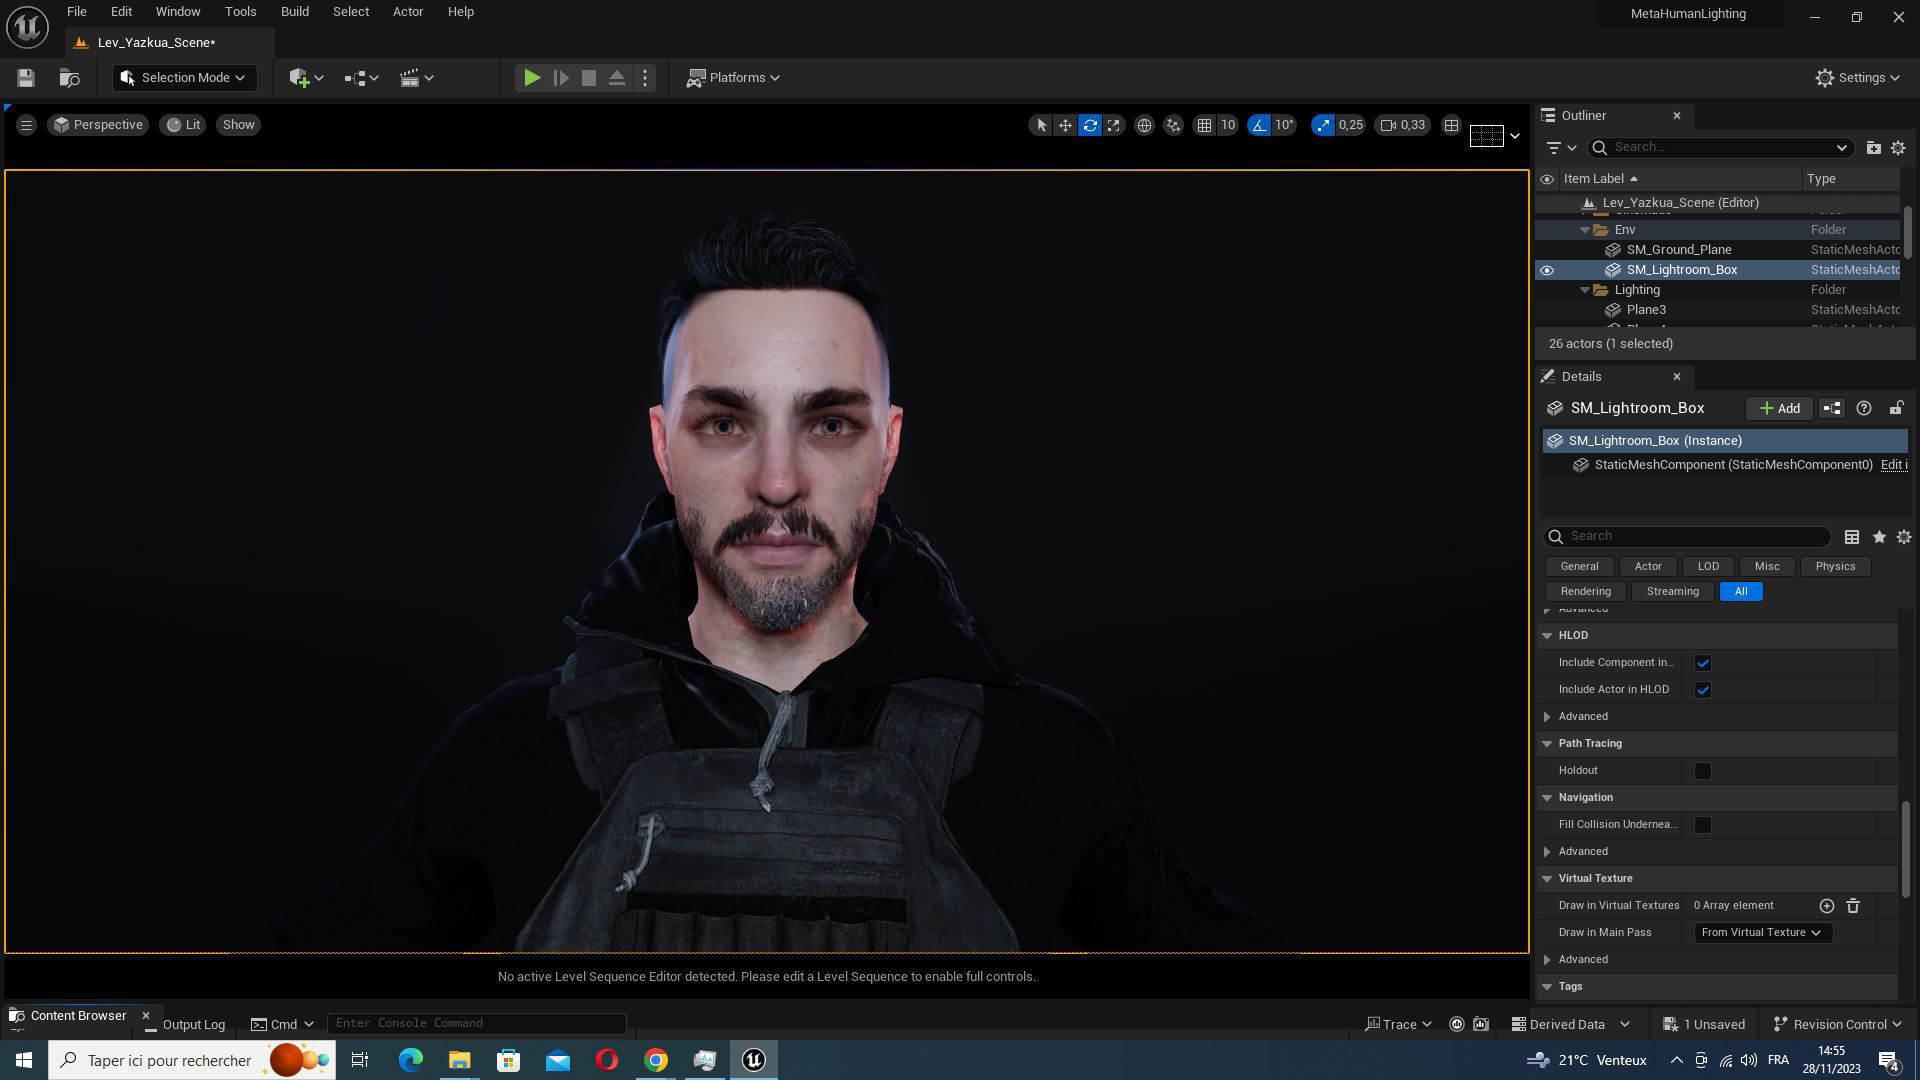Select the rotate transform tool
Image resolution: width=1920 pixels, height=1080 pixels.
(1090, 125)
